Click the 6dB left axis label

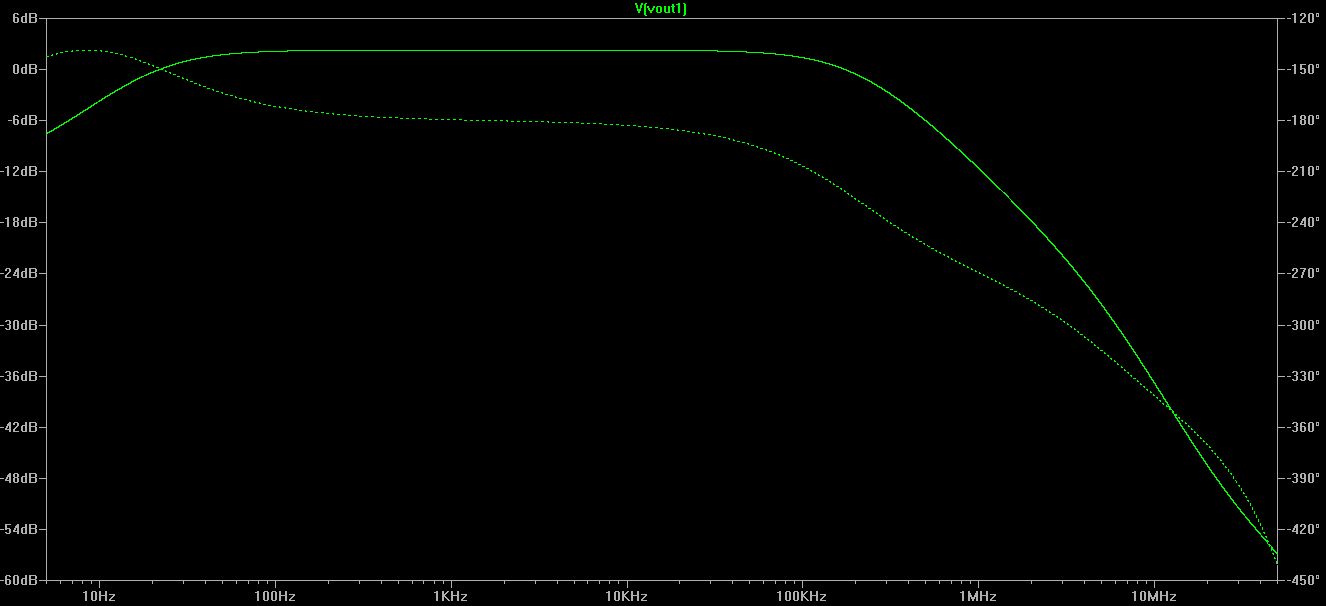(x=26, y=18)
